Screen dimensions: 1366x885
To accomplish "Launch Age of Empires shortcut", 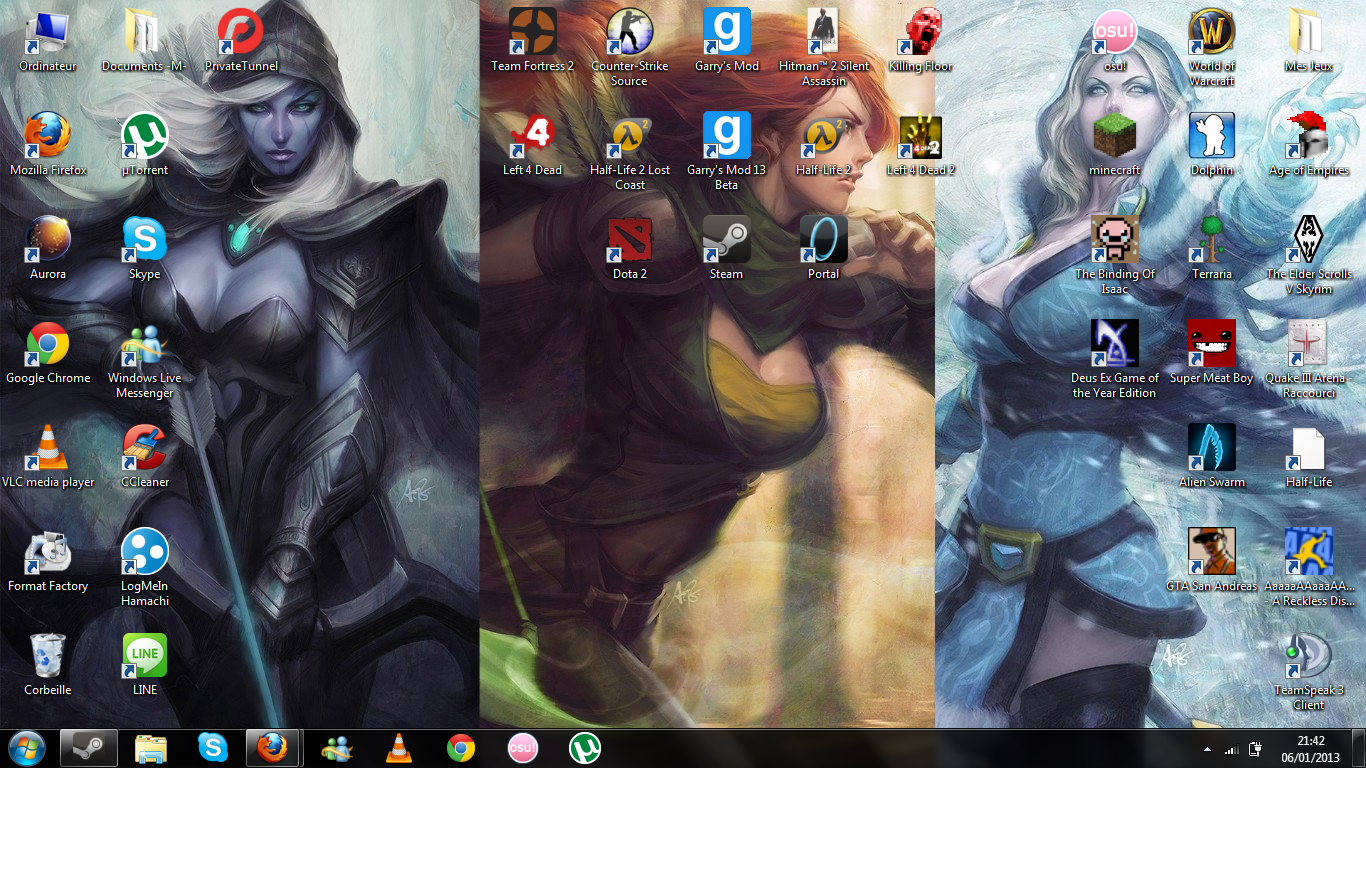I will point(1308,146).
